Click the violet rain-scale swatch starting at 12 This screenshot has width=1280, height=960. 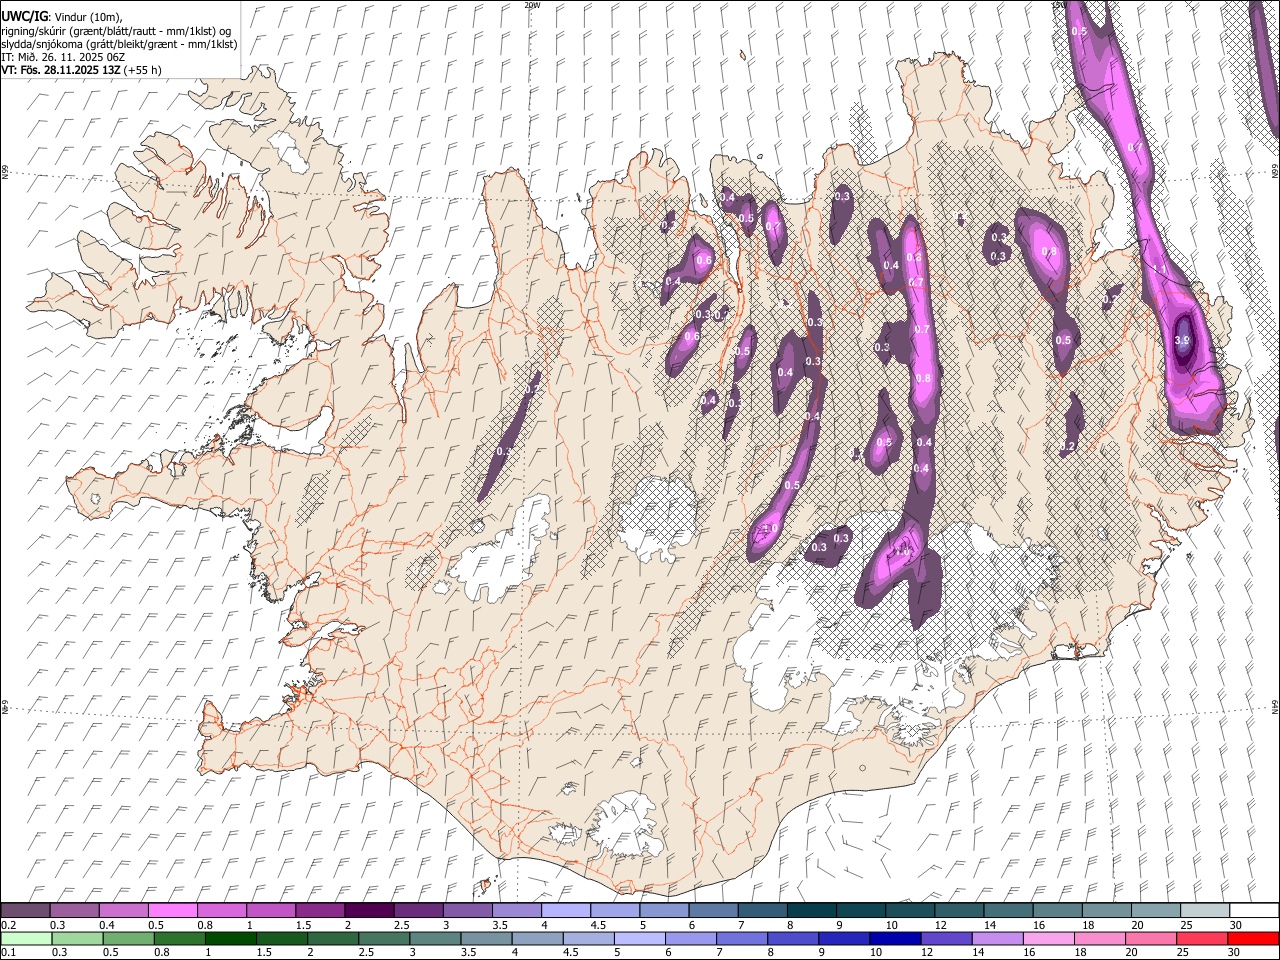[x=945, y=938]
